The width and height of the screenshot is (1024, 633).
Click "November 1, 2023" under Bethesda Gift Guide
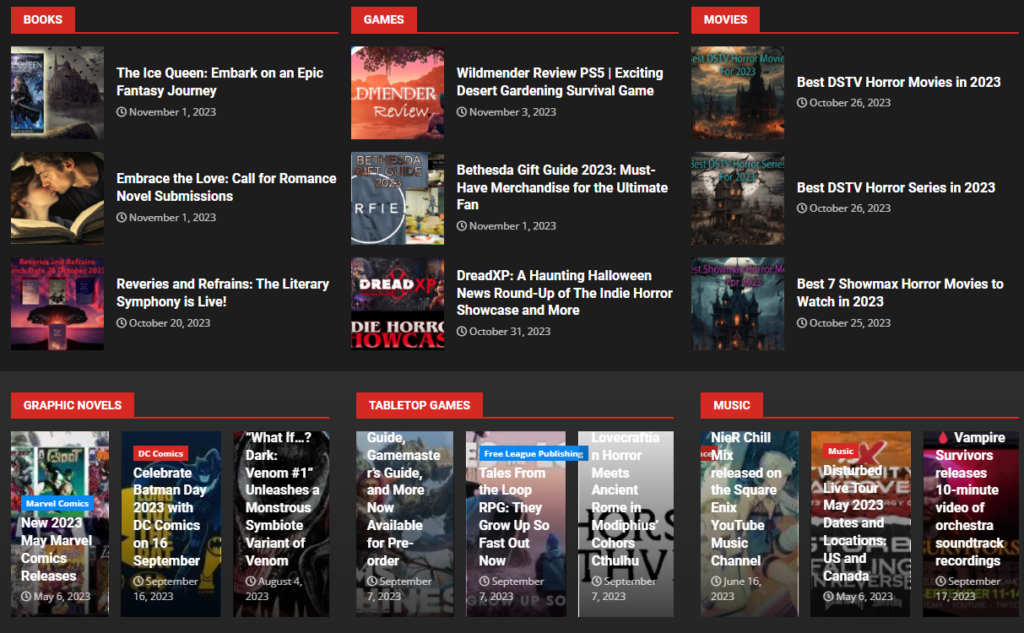[506, 225]
